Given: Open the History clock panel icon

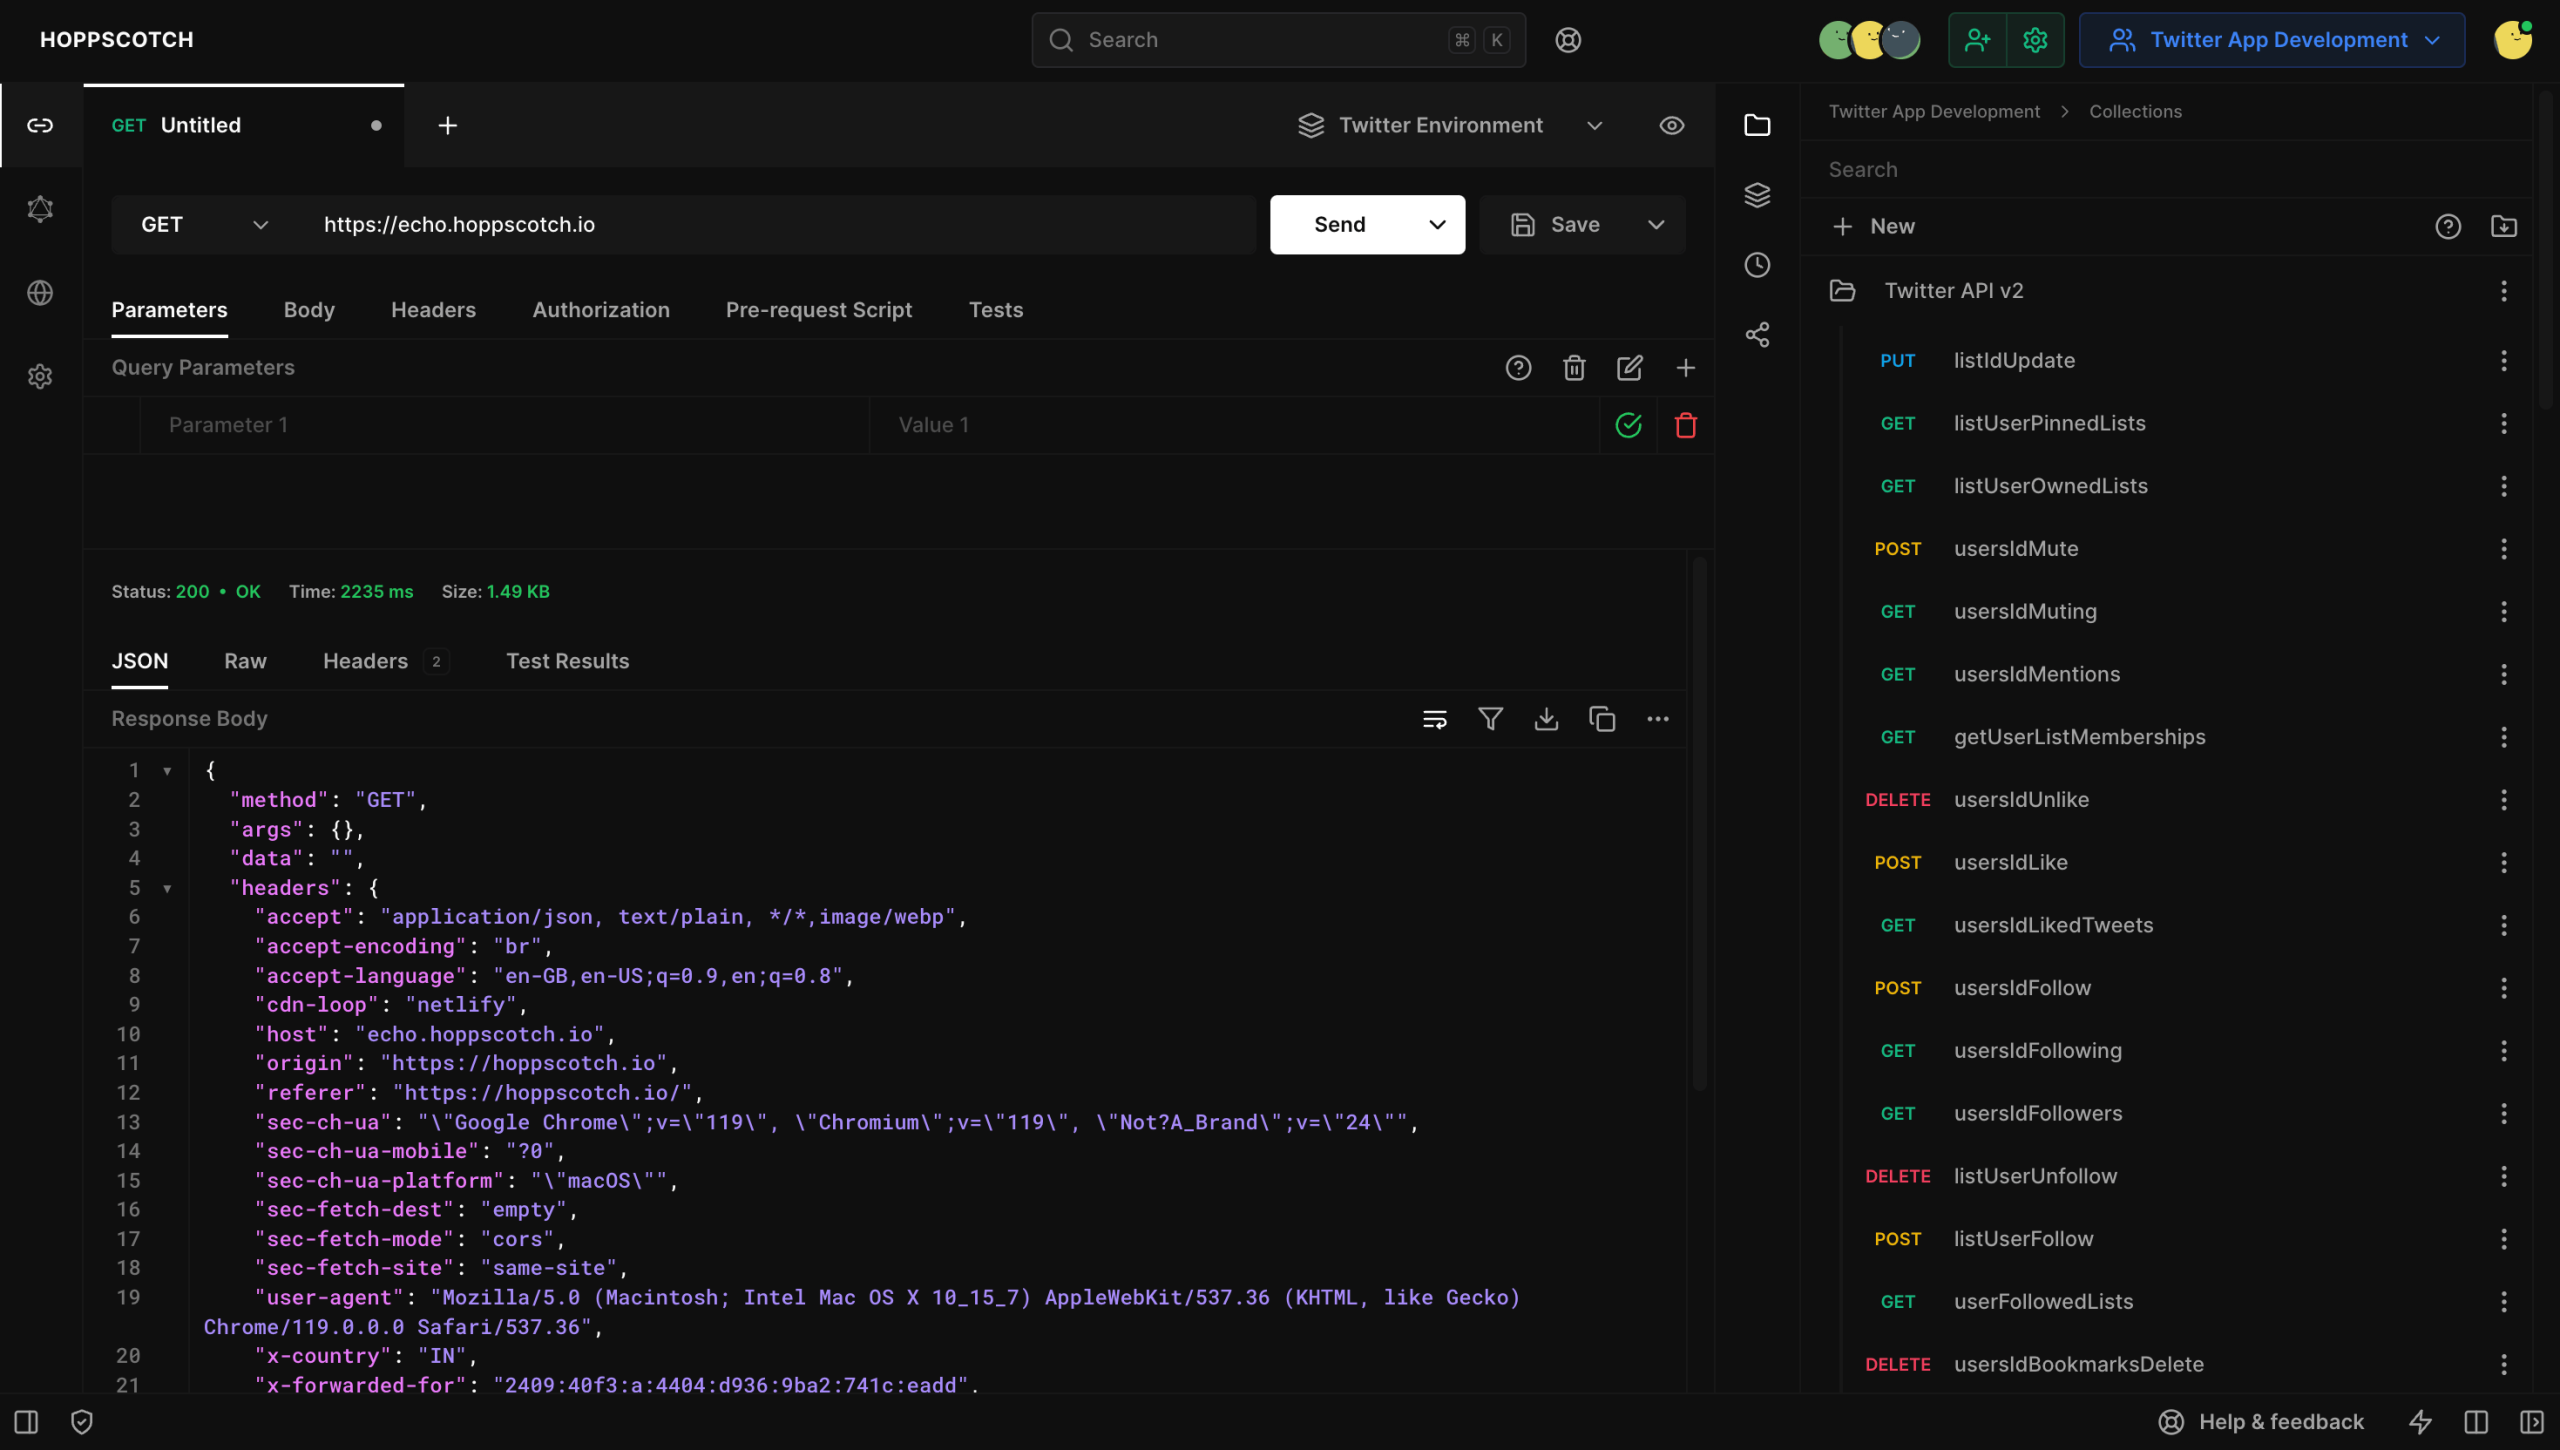Looking at the screenshot, I should [1757, 265].
